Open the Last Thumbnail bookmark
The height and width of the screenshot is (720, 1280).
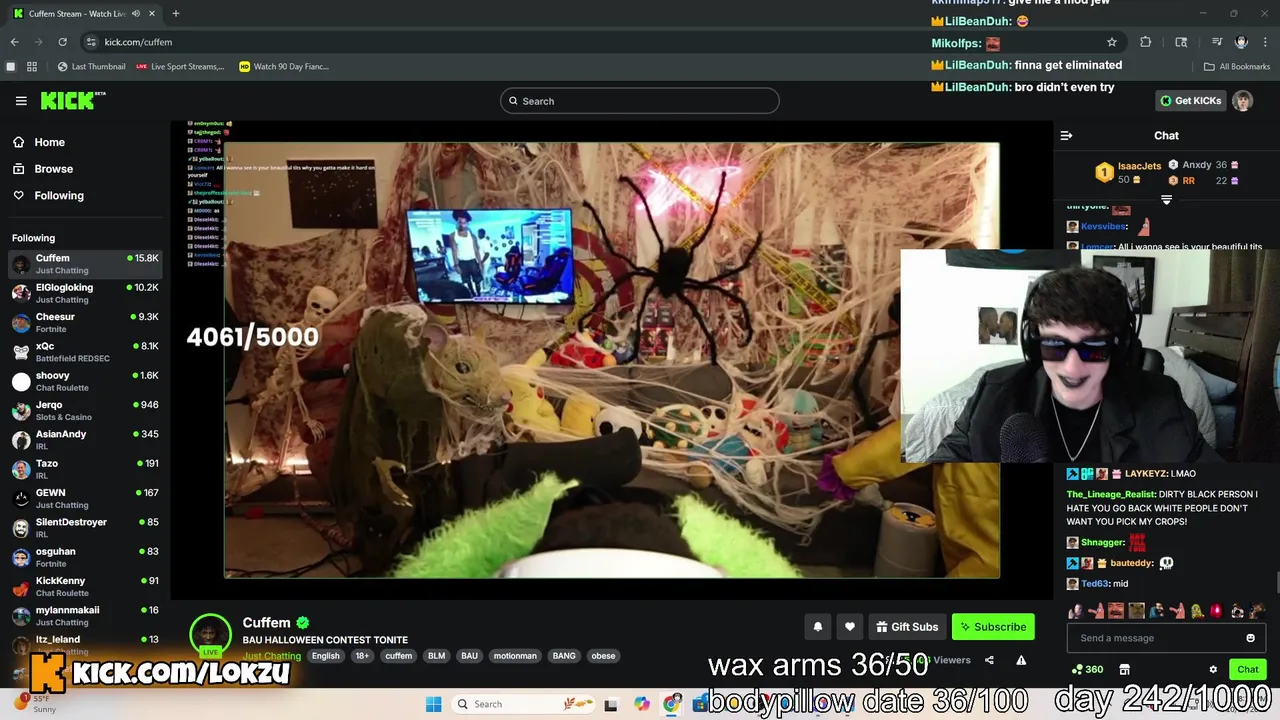(x=91, y=67)
